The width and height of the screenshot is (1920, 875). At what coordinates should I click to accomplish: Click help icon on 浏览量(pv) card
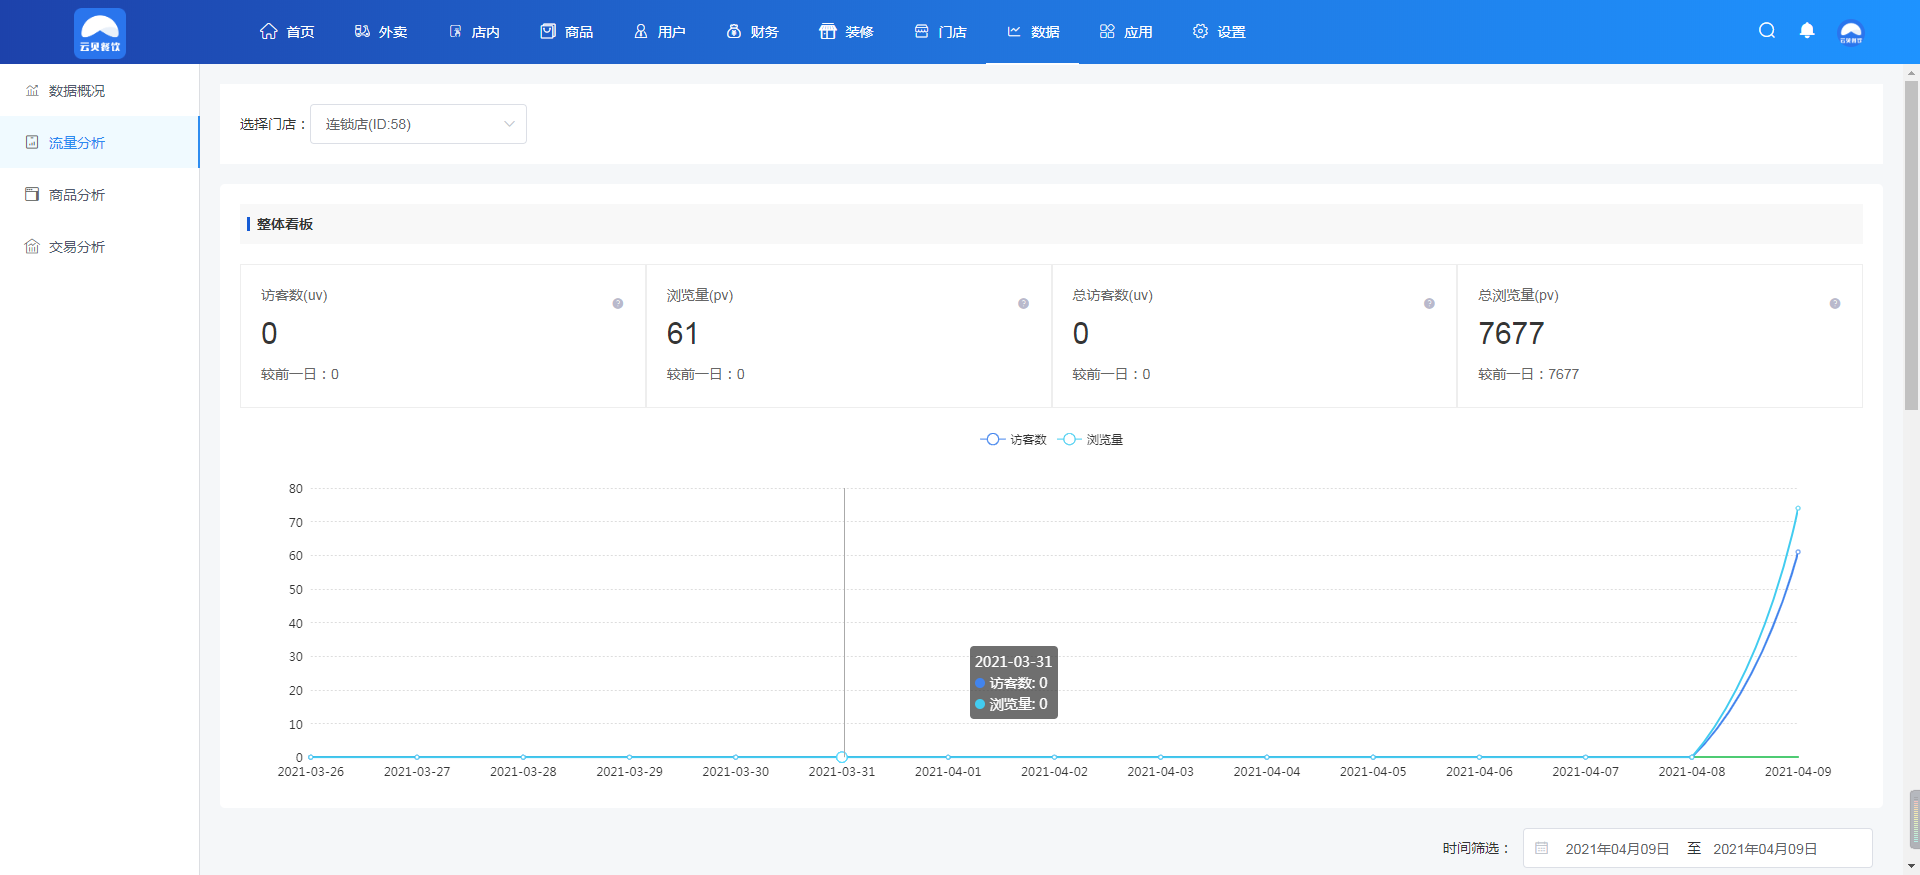pyautogui.click(x=1023, y=304)
